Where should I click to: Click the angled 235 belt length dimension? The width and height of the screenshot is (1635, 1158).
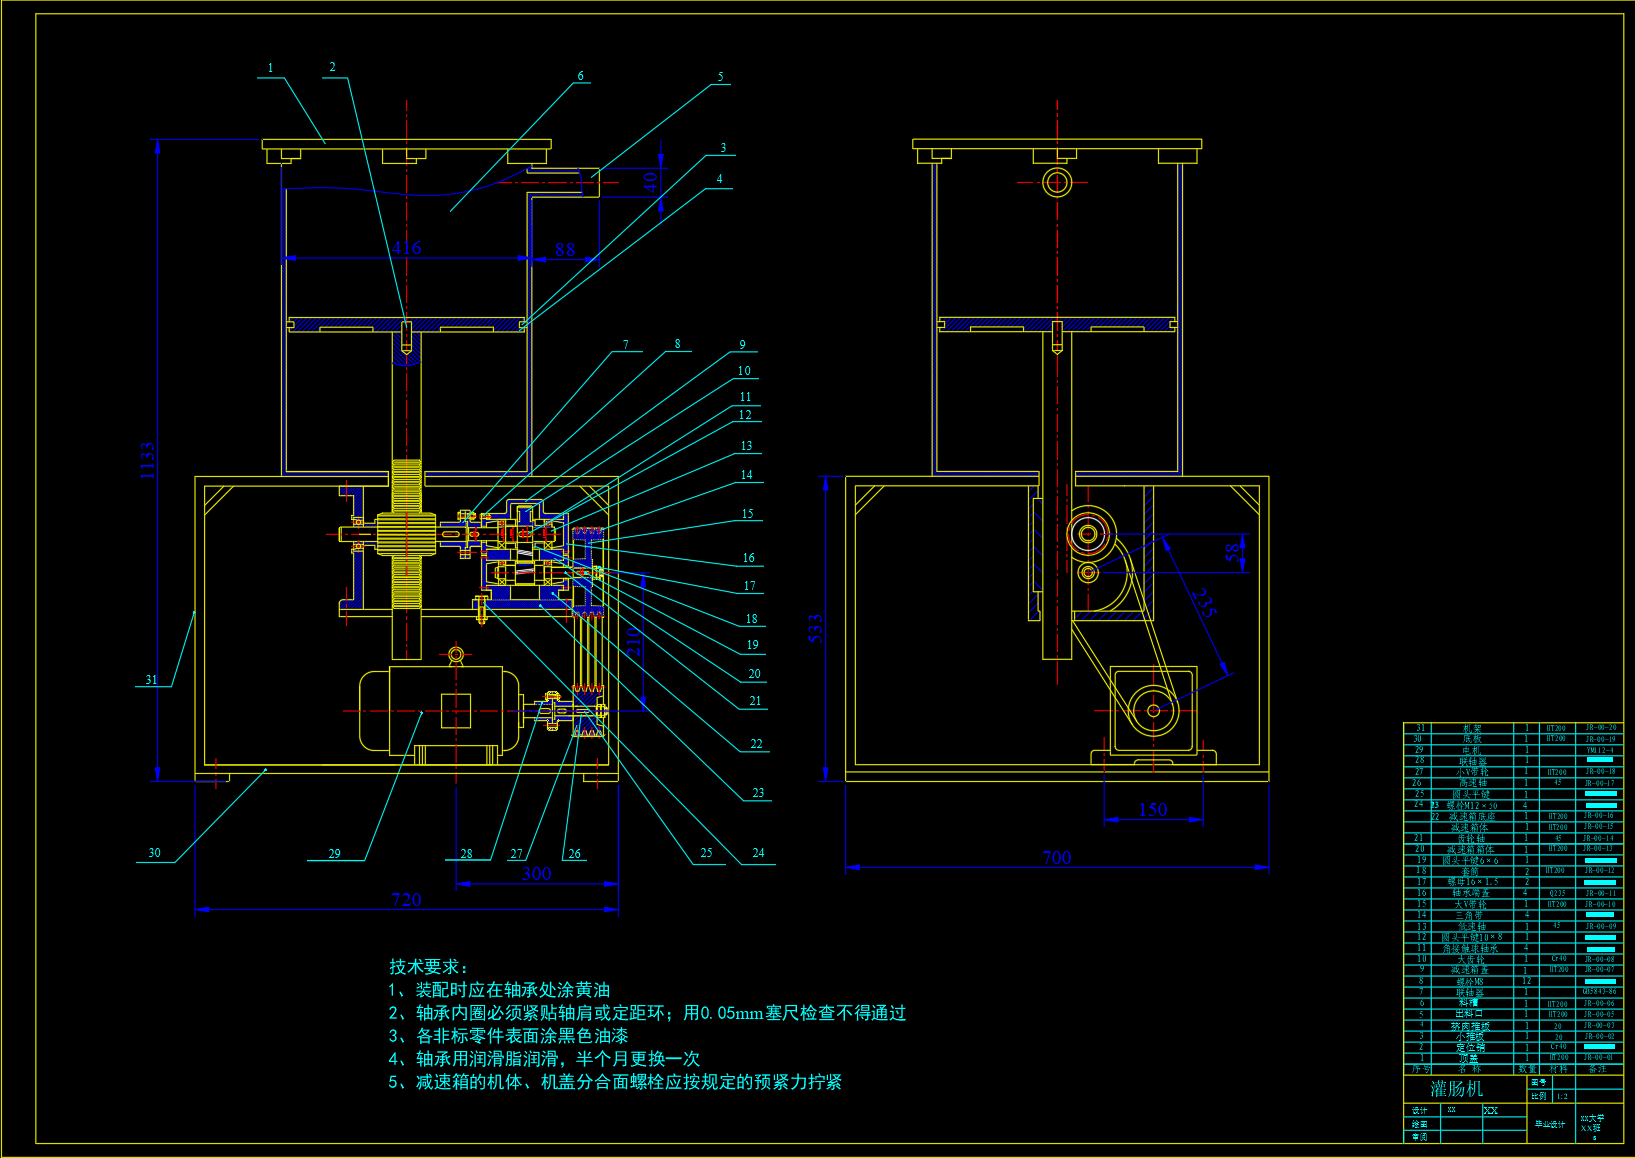click(x=1204, y=603)
